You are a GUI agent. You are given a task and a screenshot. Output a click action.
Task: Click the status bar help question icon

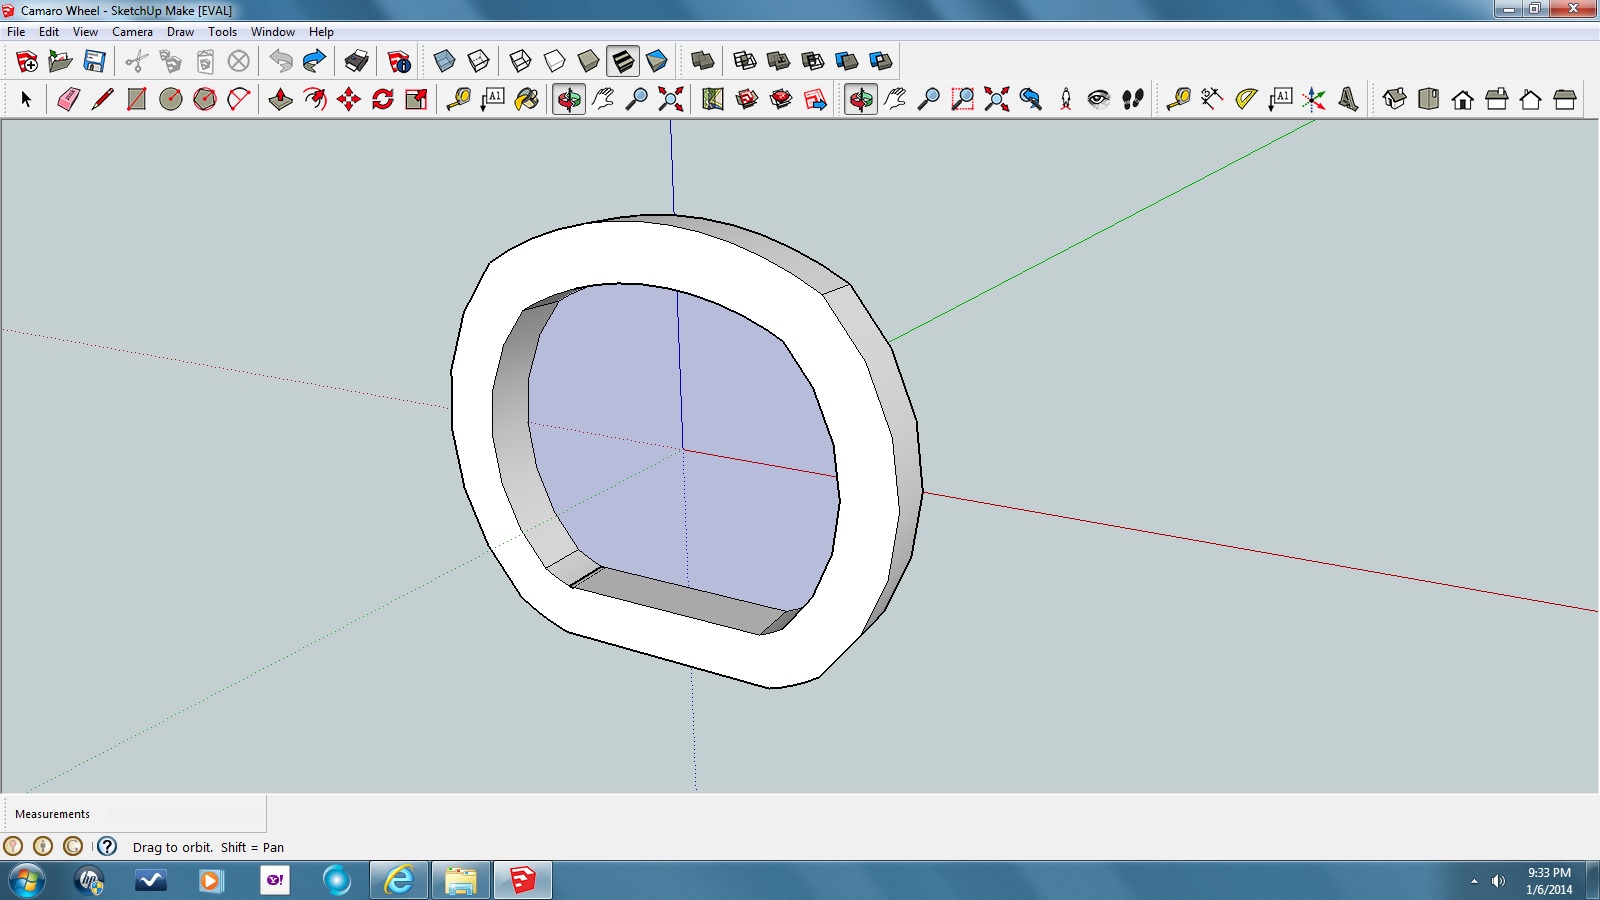tap(107, 846)
